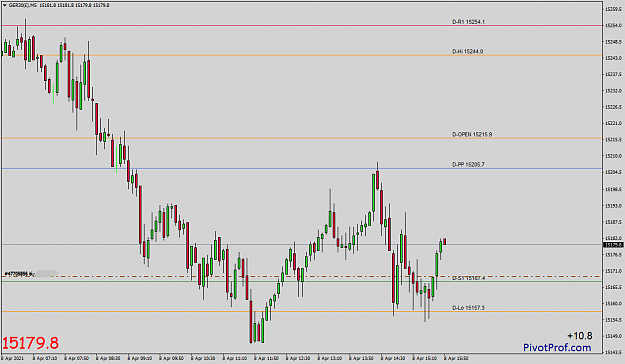Open the chart menu triangle beside GER30
Viewport: 625px width, 364px height.
click(x=4, y=5)
